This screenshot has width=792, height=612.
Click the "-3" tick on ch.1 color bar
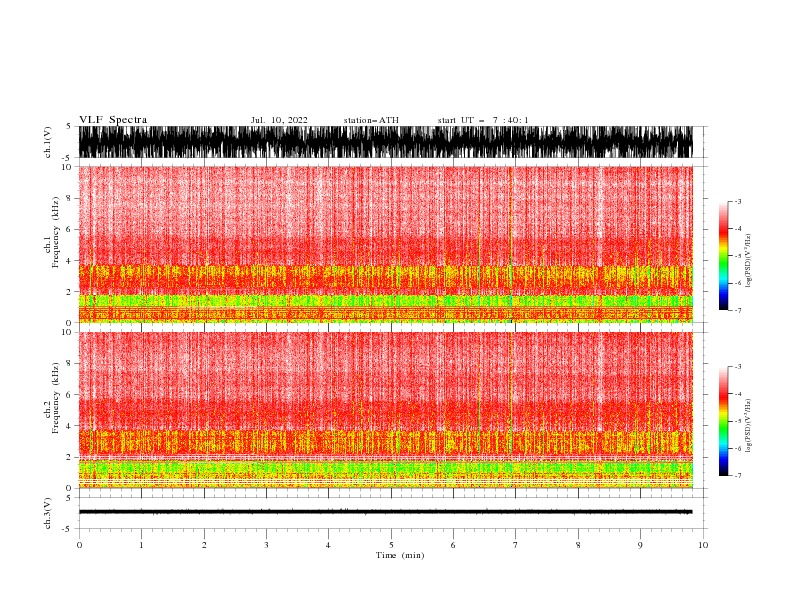[738, 201]
